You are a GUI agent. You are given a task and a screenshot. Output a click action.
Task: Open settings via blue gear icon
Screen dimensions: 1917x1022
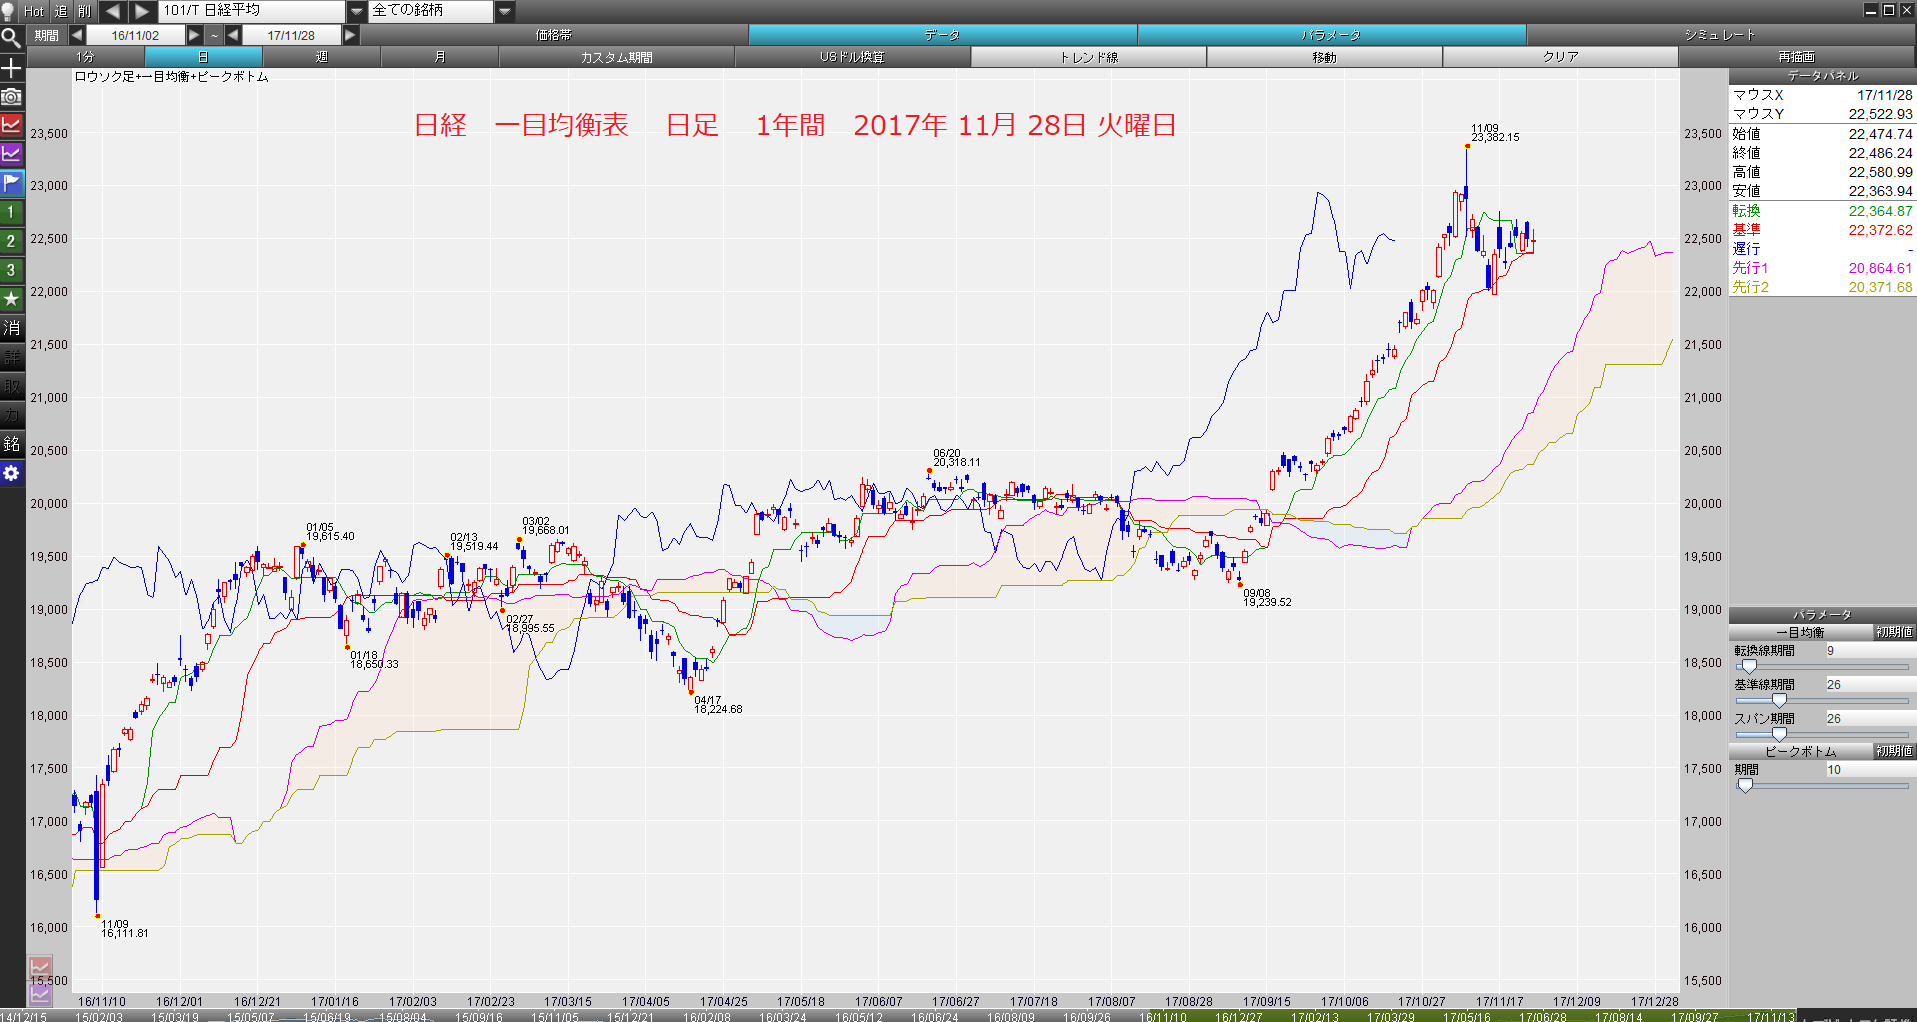click(x=11, y=473)
